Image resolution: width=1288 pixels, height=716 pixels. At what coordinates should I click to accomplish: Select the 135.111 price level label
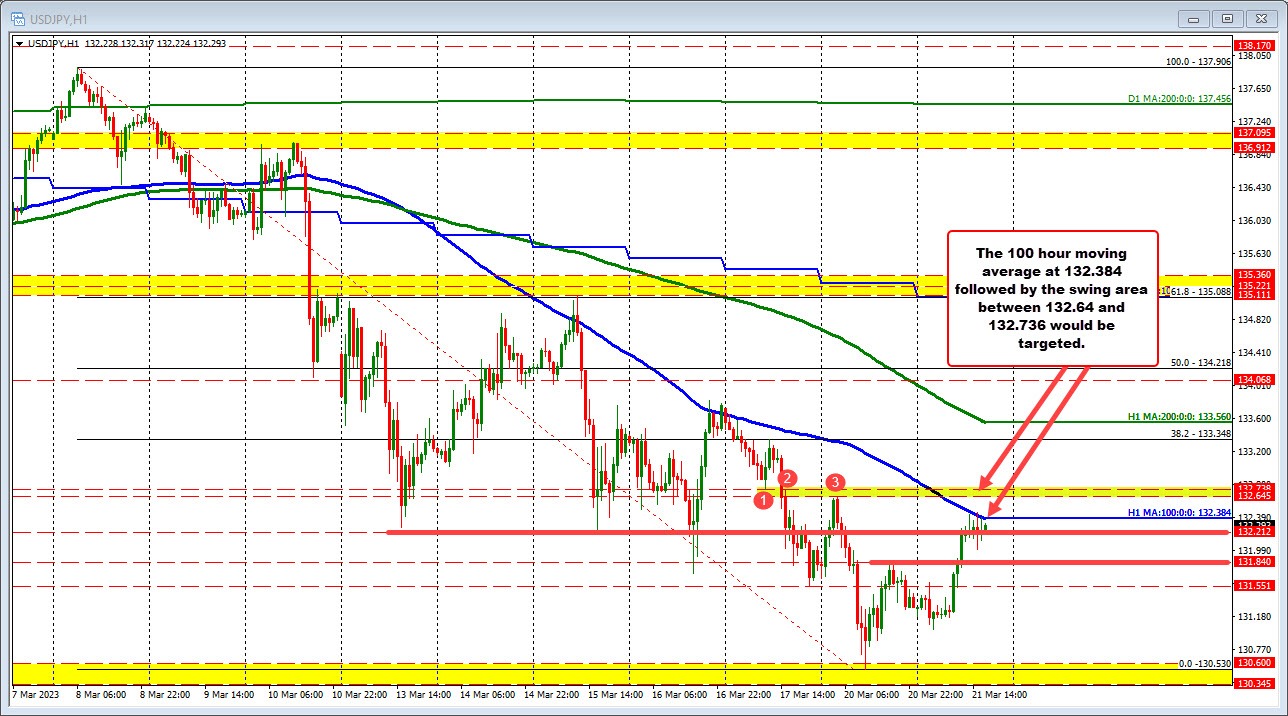tap(1253, 295)
